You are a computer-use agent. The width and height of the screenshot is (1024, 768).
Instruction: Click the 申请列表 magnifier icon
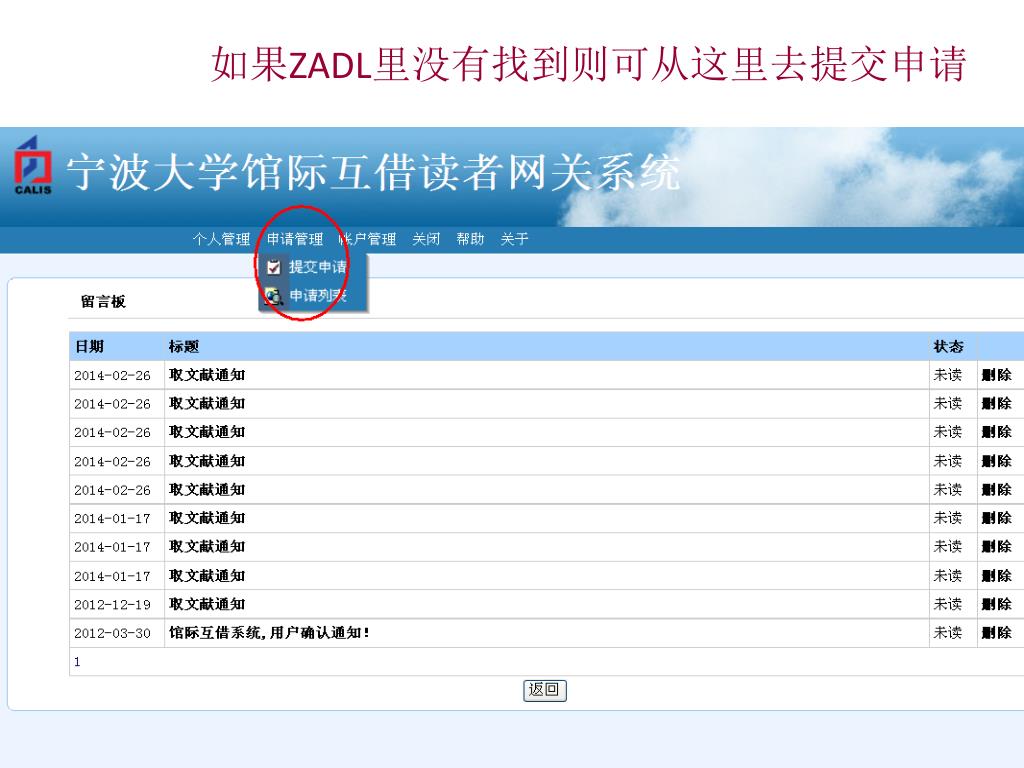pyautogui.click(x=274, y=296)
